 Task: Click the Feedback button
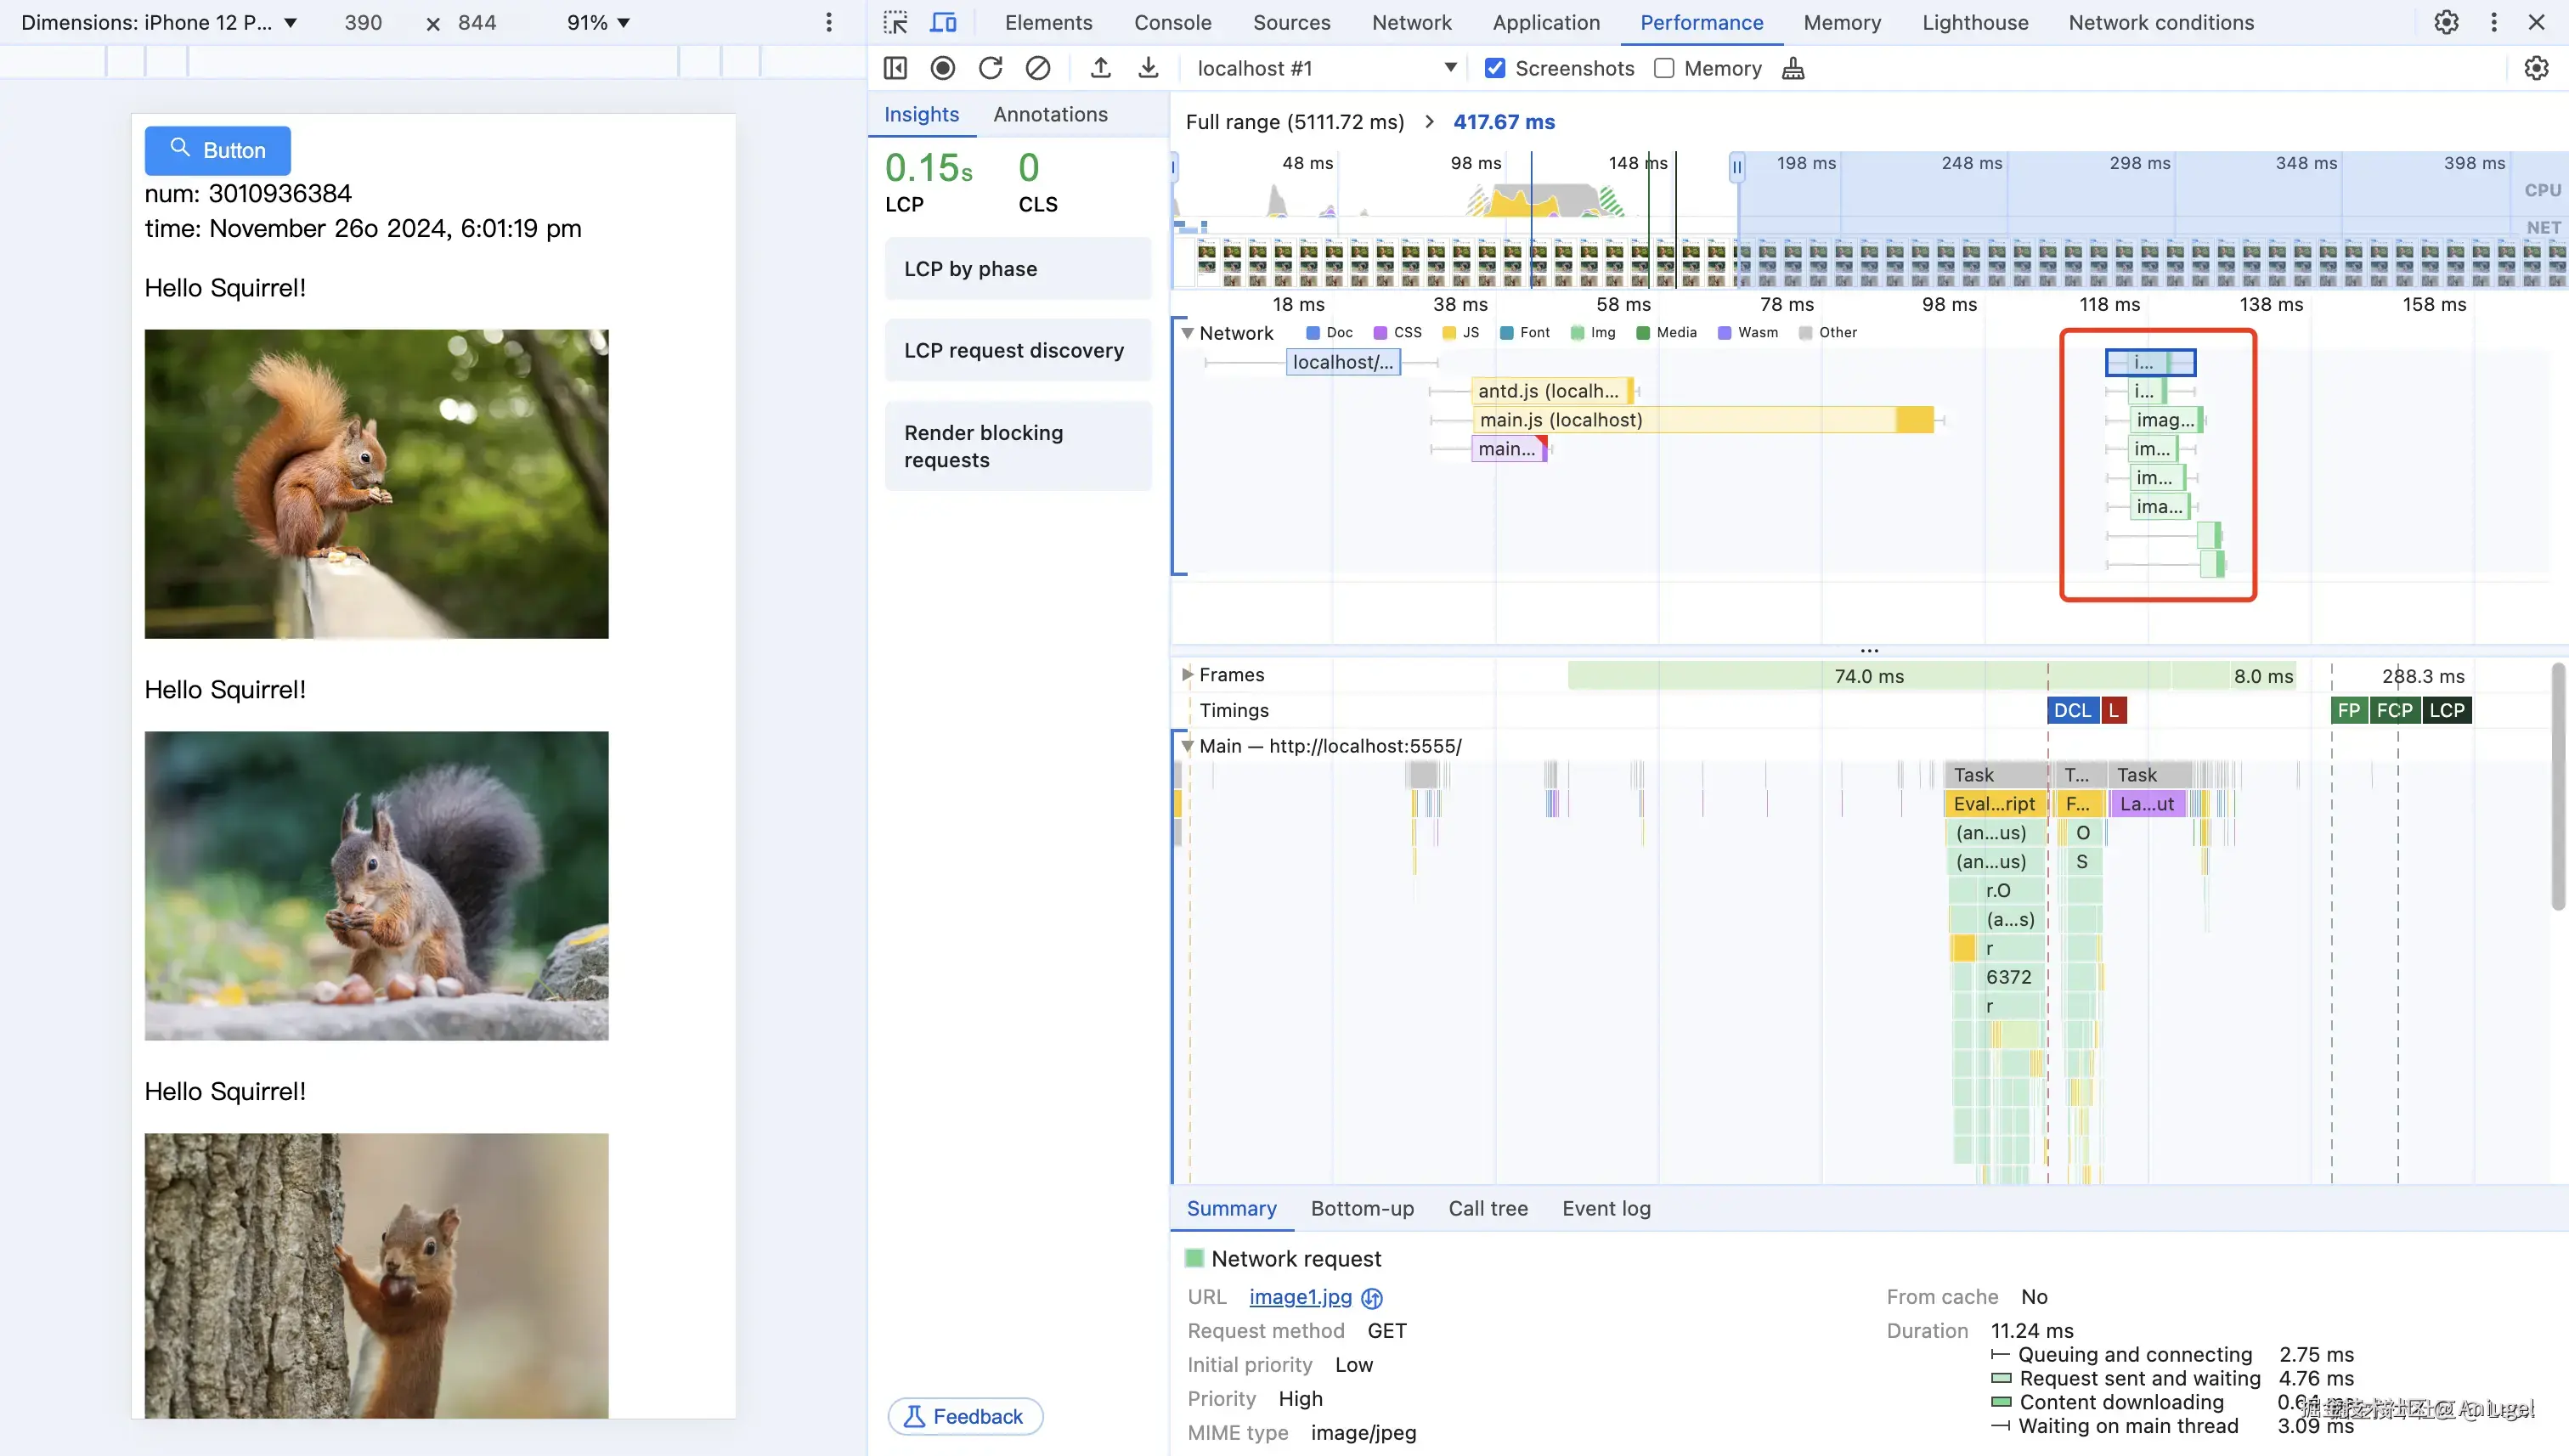click(x=965, y=1416)
